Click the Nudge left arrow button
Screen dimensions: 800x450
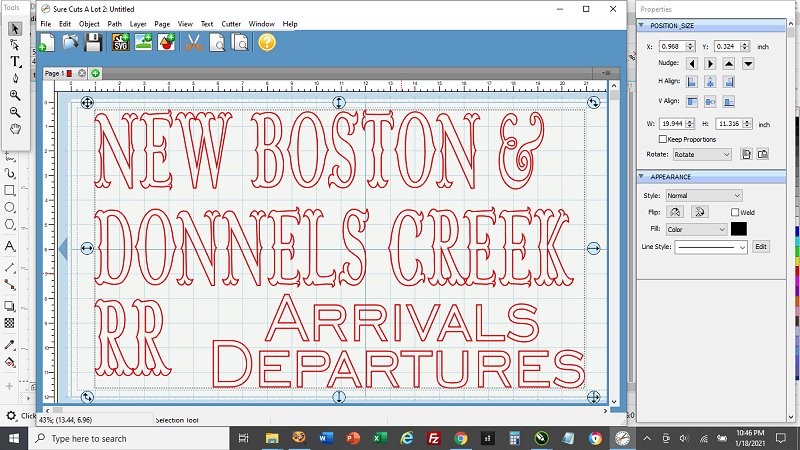(x=691, y=63)
